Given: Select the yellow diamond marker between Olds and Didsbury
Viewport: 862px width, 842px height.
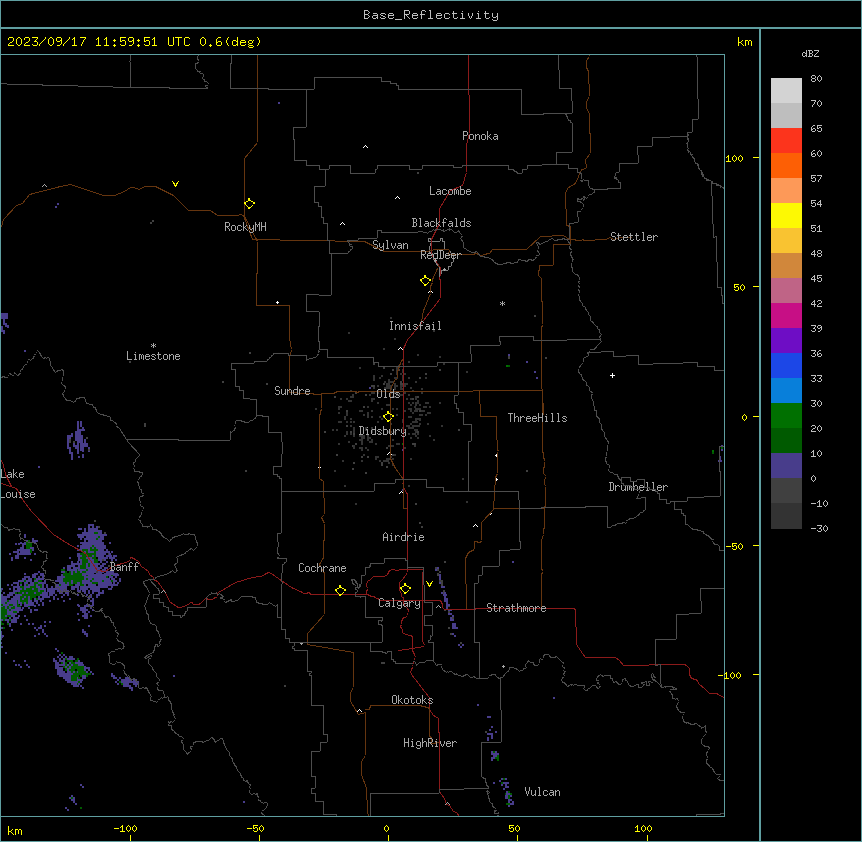Looking at the screenshot, I should 388,417.
